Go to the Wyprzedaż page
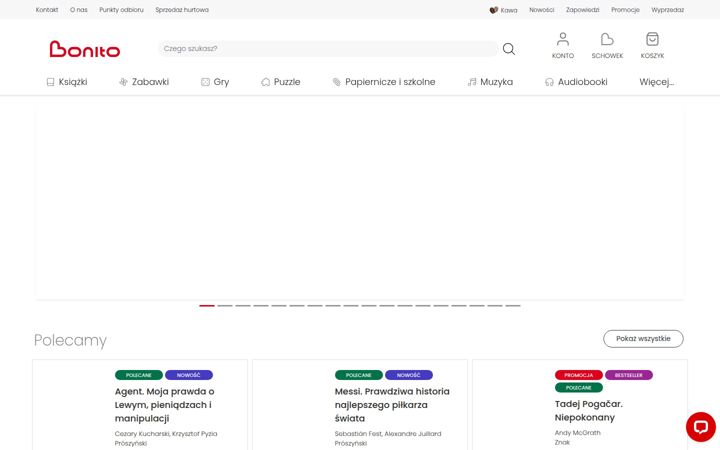 tap(667, 10)
